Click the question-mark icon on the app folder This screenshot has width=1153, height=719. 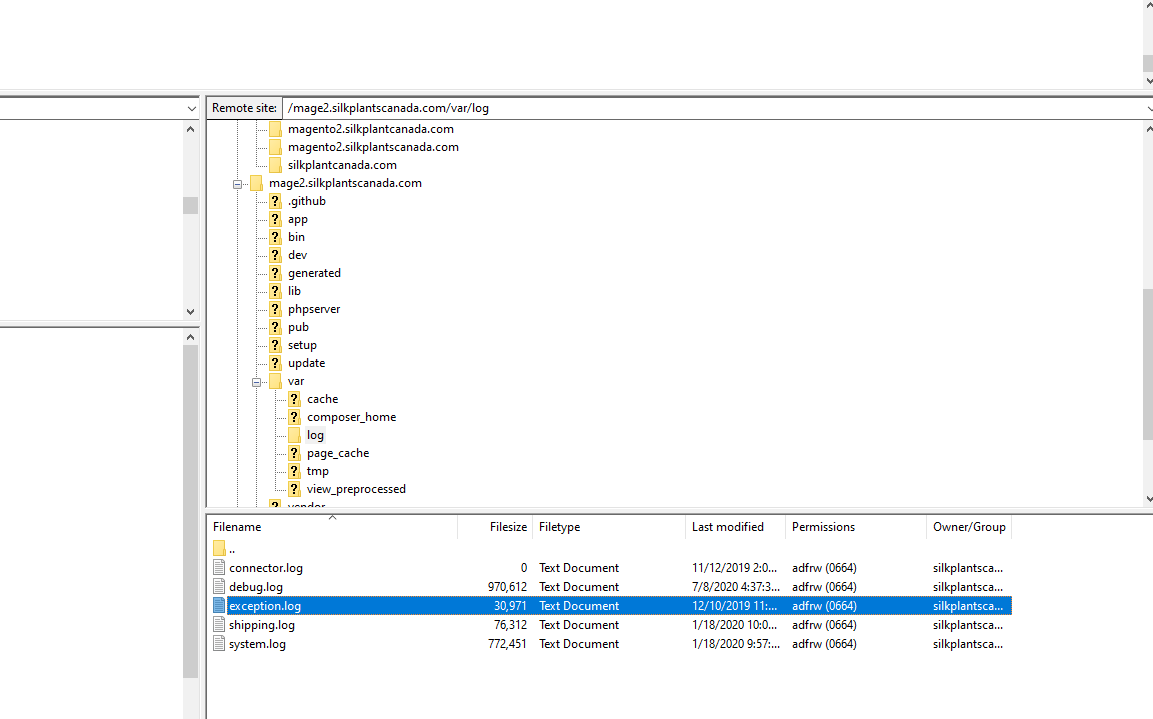275,218
